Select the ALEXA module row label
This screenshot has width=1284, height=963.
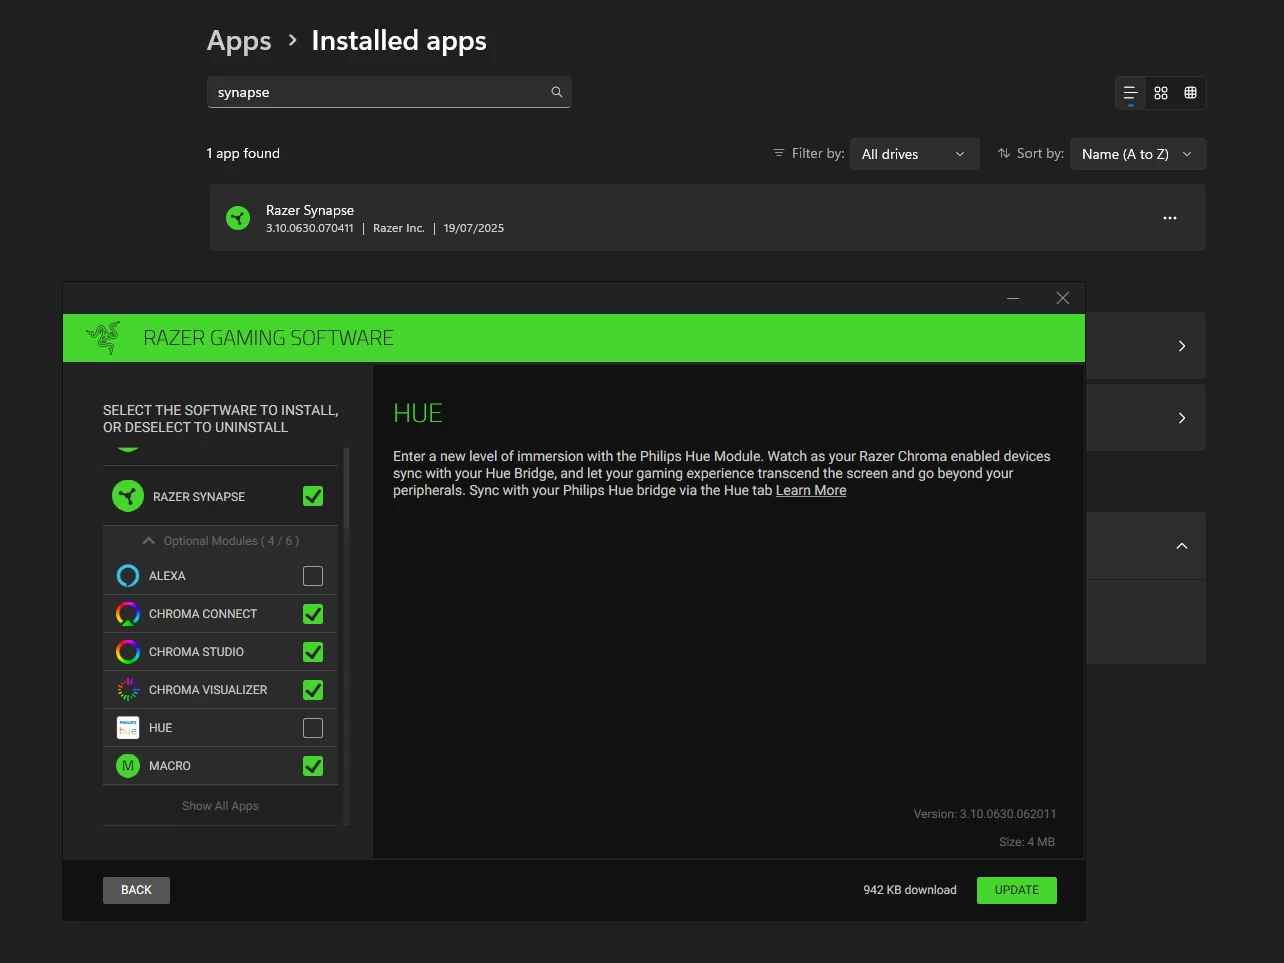[x=167, y=576]
